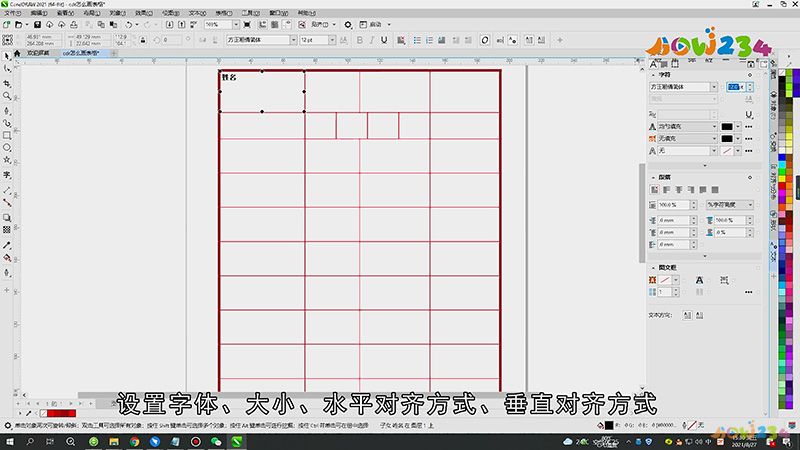Toggle Underline in the property bar
The height and width of the screenshot is (450, 800).
coord(384,40)
